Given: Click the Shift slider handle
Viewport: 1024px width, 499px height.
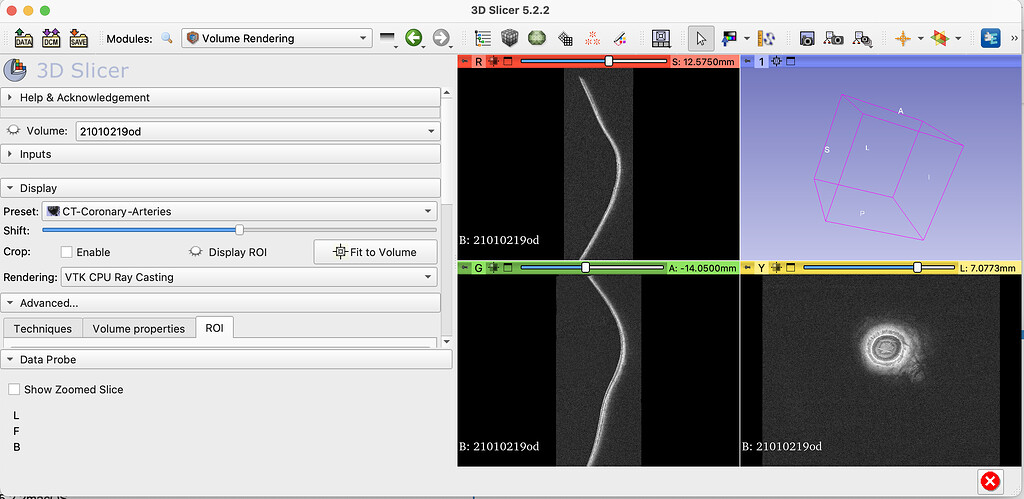Looking at the screenshot, I should point(239,230).
